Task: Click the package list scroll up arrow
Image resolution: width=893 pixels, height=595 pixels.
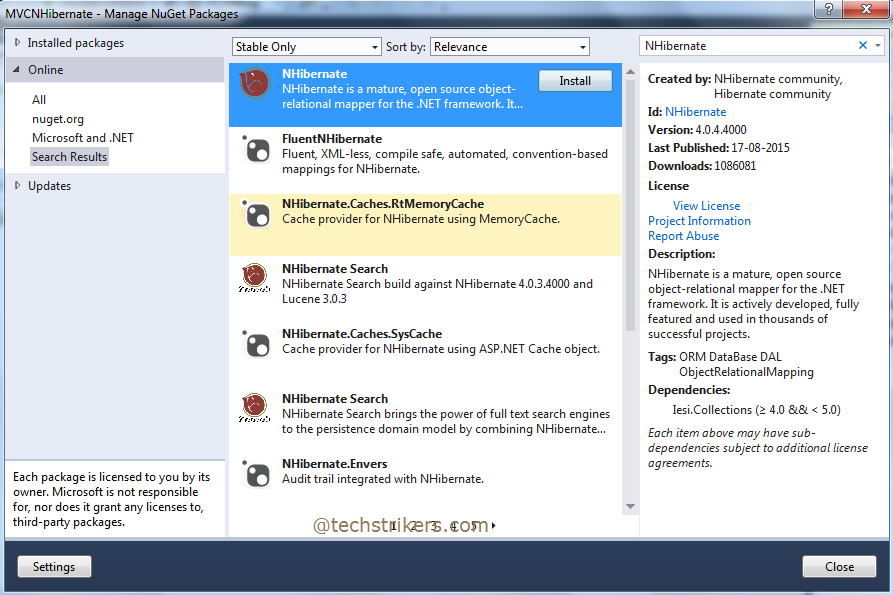Action: [x=630, y=72]
